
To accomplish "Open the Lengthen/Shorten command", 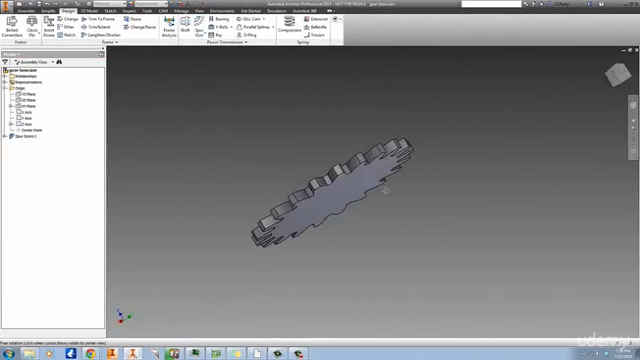I will tap(101, 35).
